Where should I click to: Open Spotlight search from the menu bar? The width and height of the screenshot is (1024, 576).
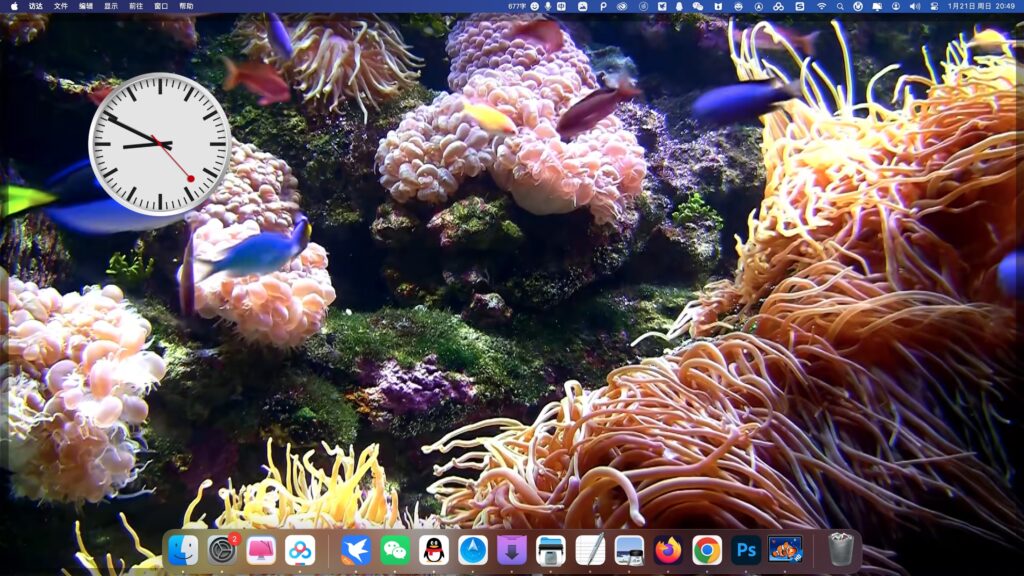point(842,8)
